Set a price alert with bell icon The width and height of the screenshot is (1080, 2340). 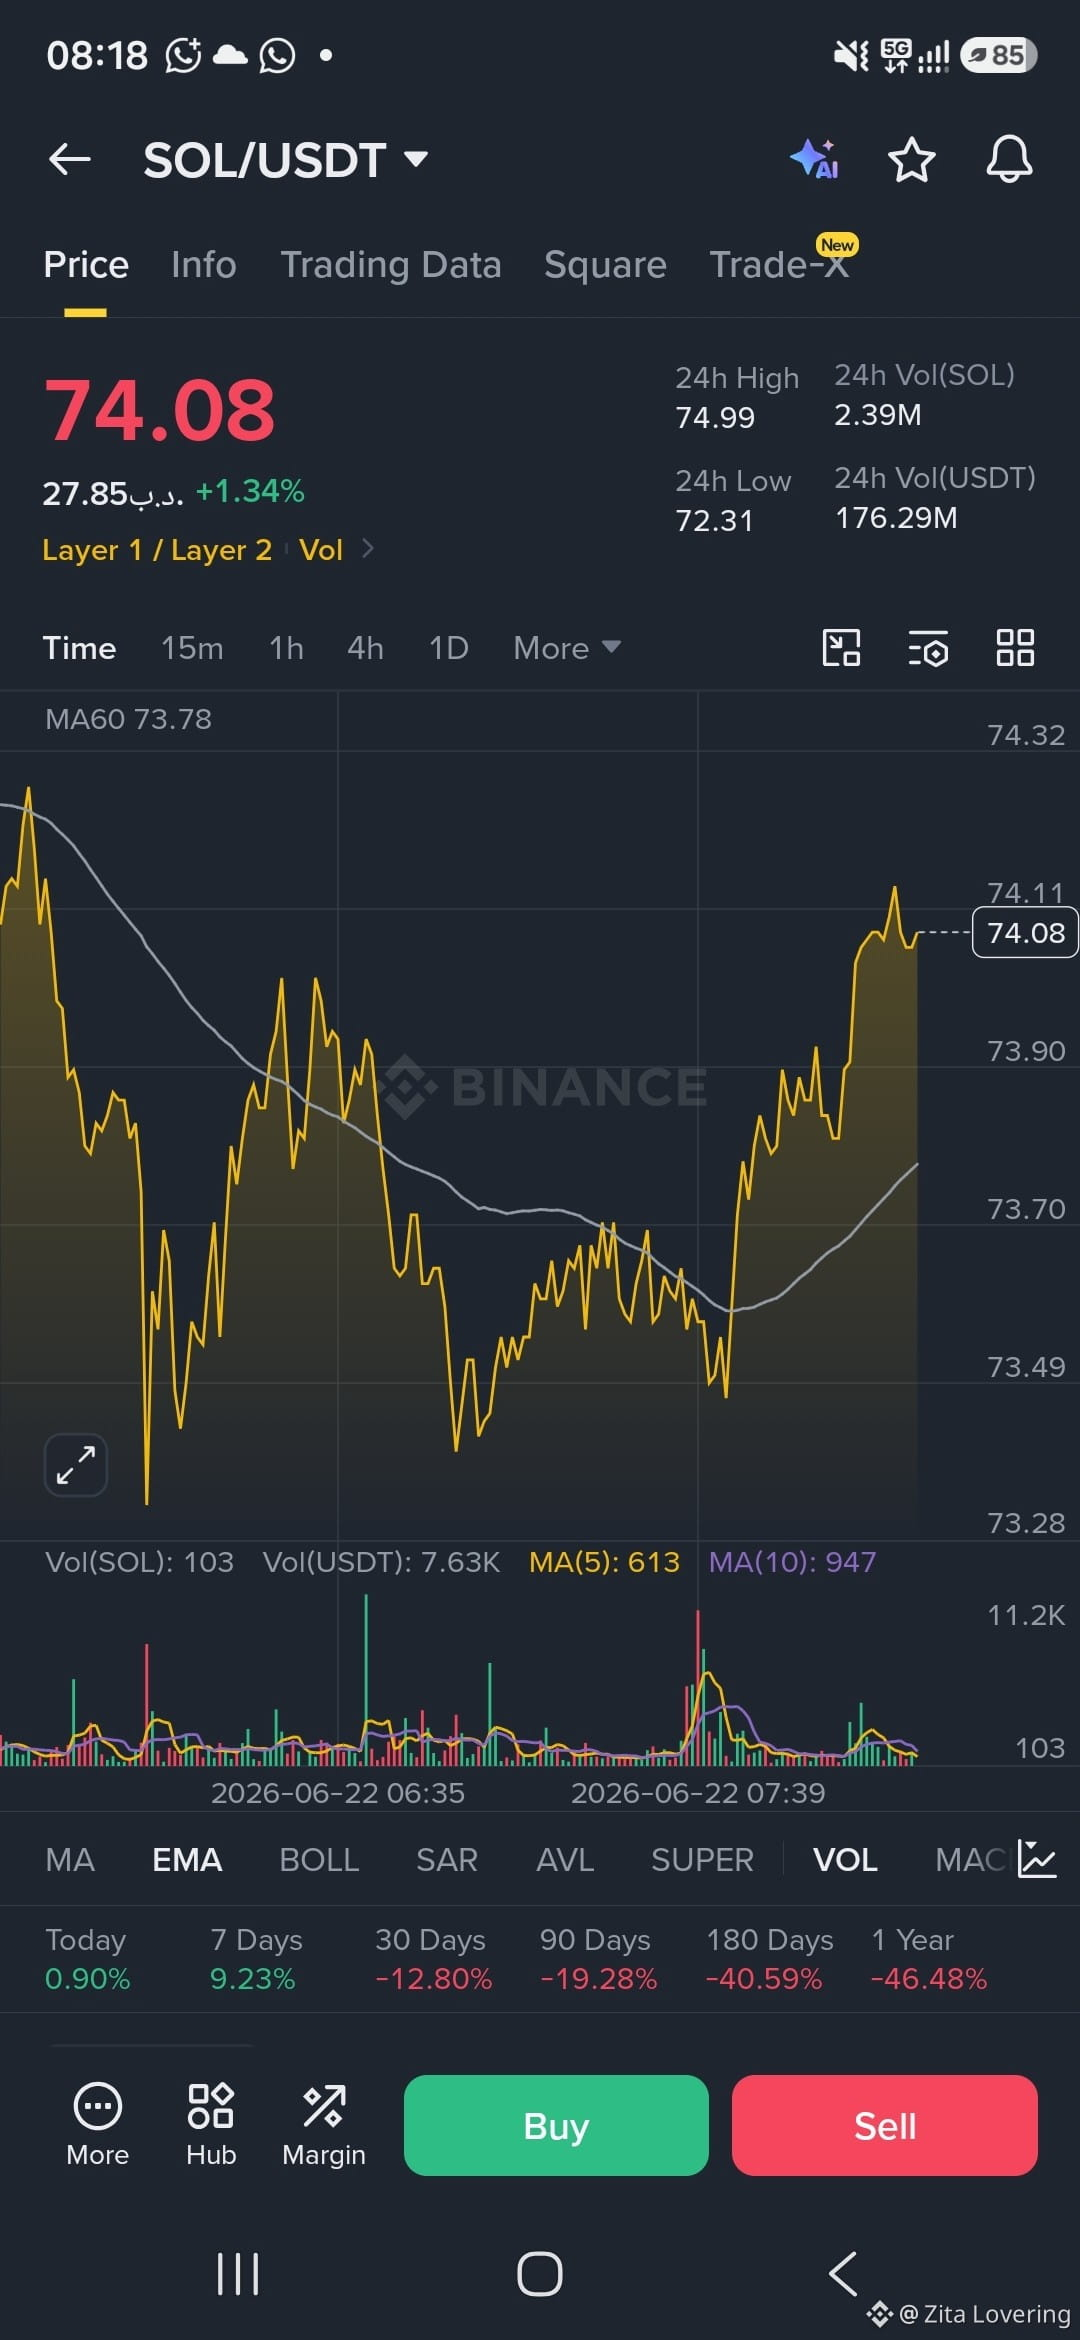pyautogui.click(x=1009, y=159)
